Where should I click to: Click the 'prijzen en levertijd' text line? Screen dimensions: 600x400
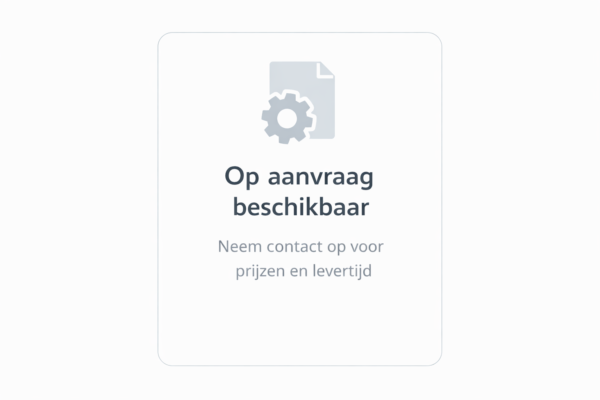[303, 271]
